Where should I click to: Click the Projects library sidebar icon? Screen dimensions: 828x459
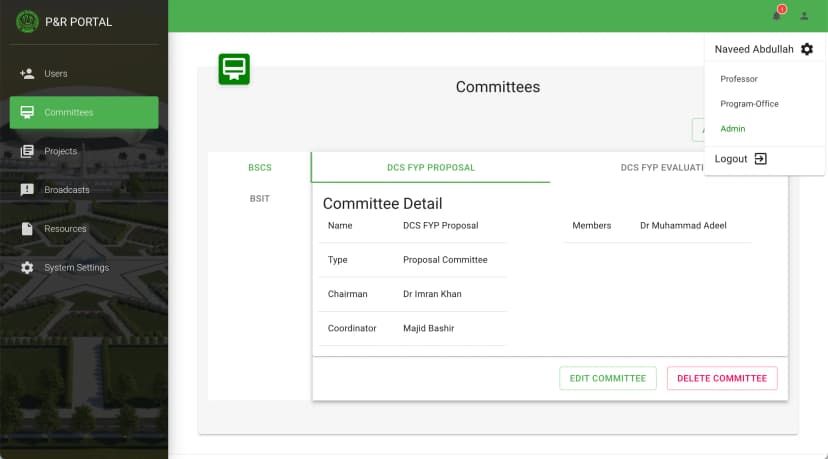point(27,151)
